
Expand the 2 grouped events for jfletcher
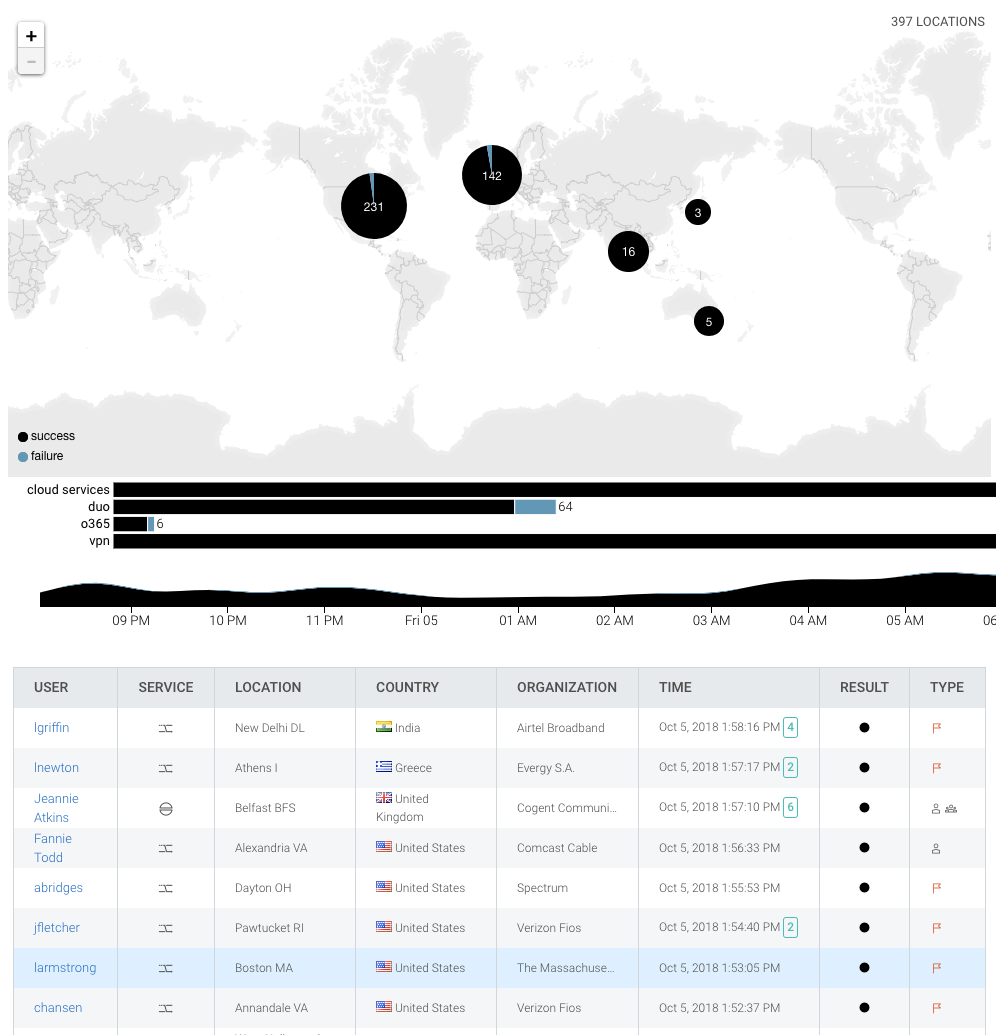click(790, 927)
